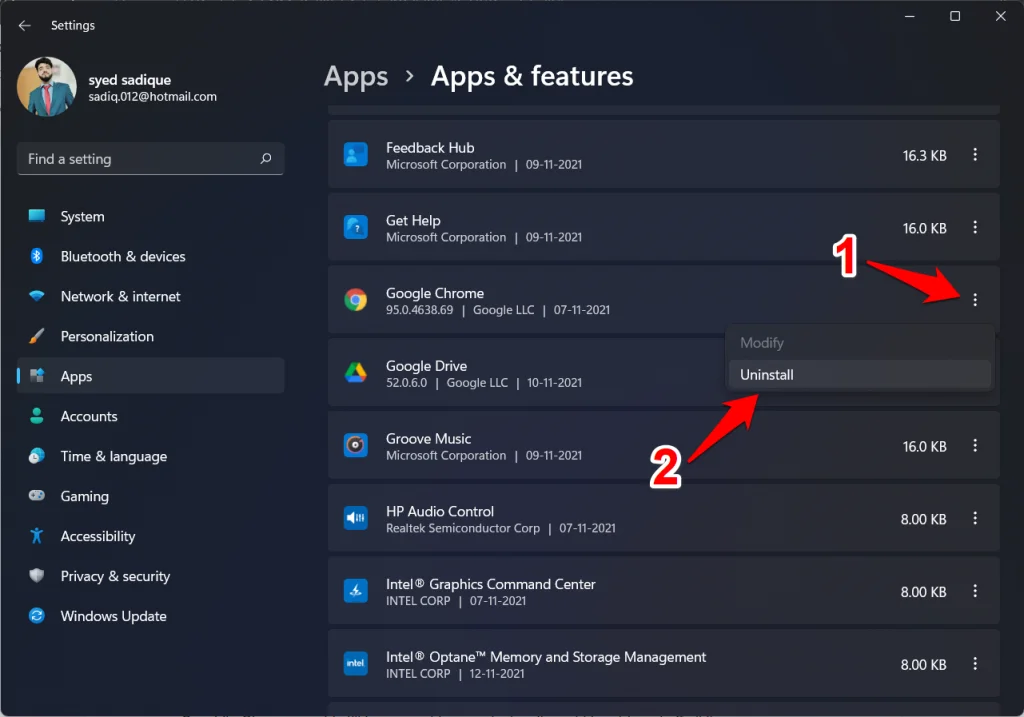Open Bluetooth & devices settings
1024x717 pixels.
150,256
